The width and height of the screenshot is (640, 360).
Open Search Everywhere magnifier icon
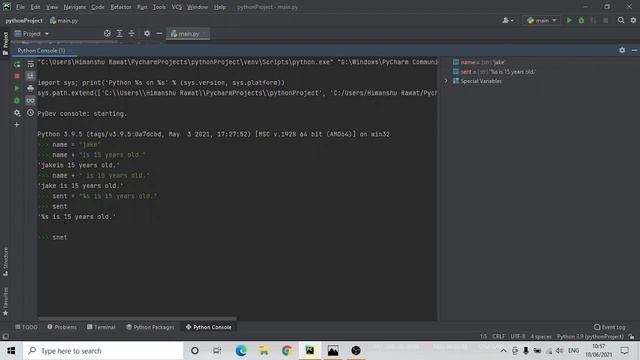621,20
